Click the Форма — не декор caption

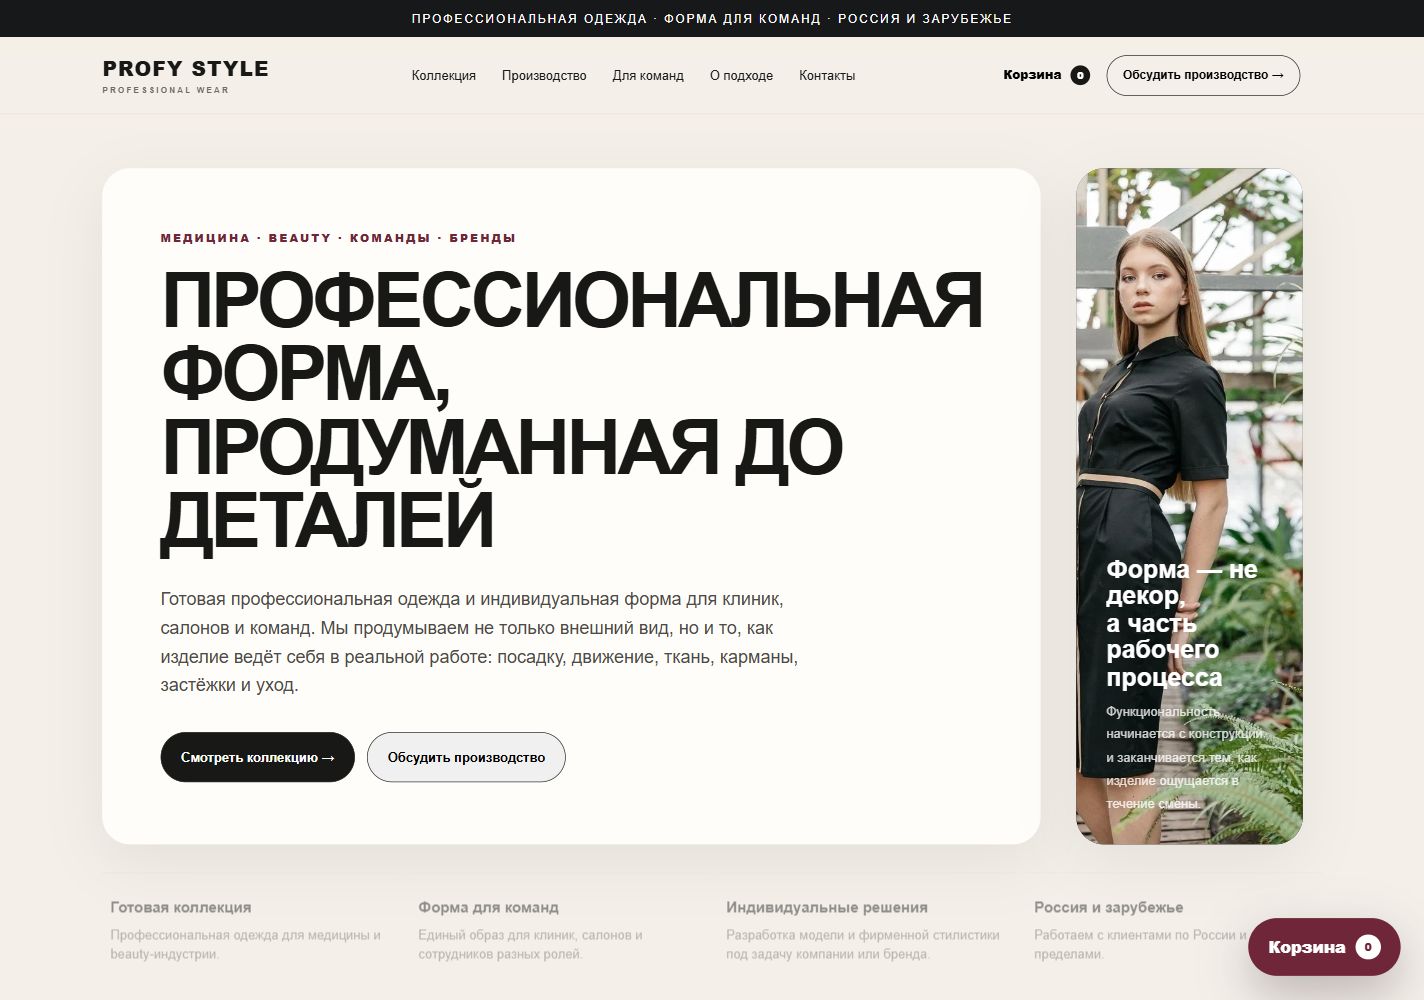point(1182,623)
